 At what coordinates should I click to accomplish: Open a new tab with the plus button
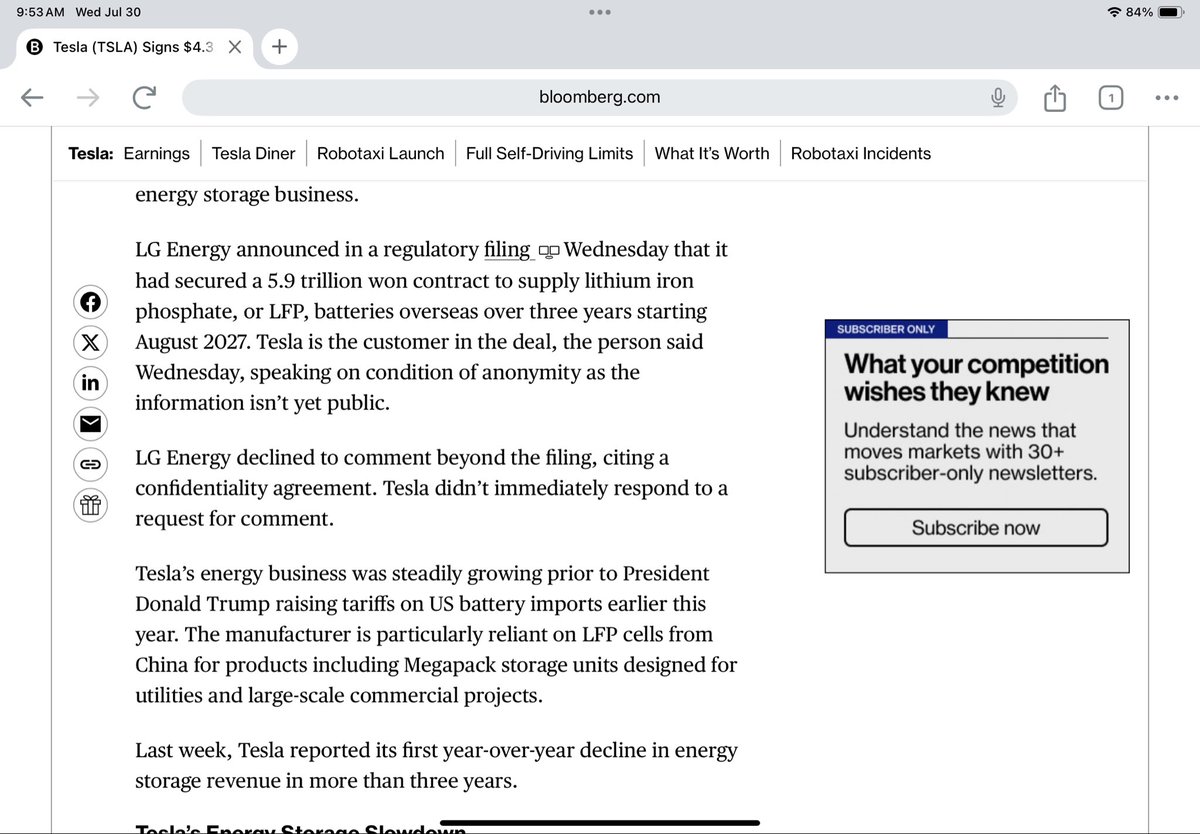pos(280,47)
